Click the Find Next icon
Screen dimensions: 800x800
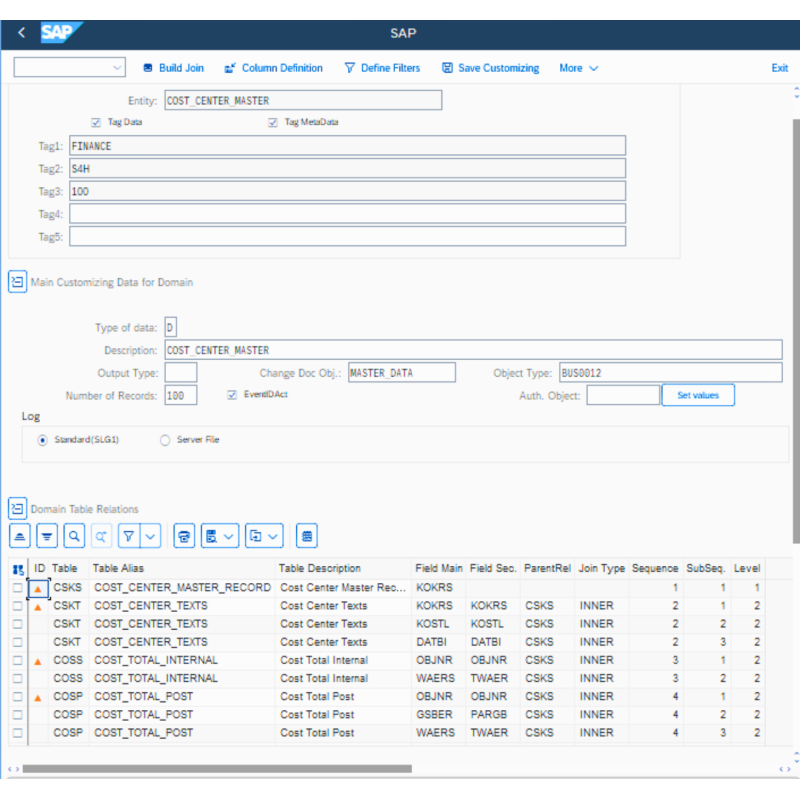[x=100, y=536]
